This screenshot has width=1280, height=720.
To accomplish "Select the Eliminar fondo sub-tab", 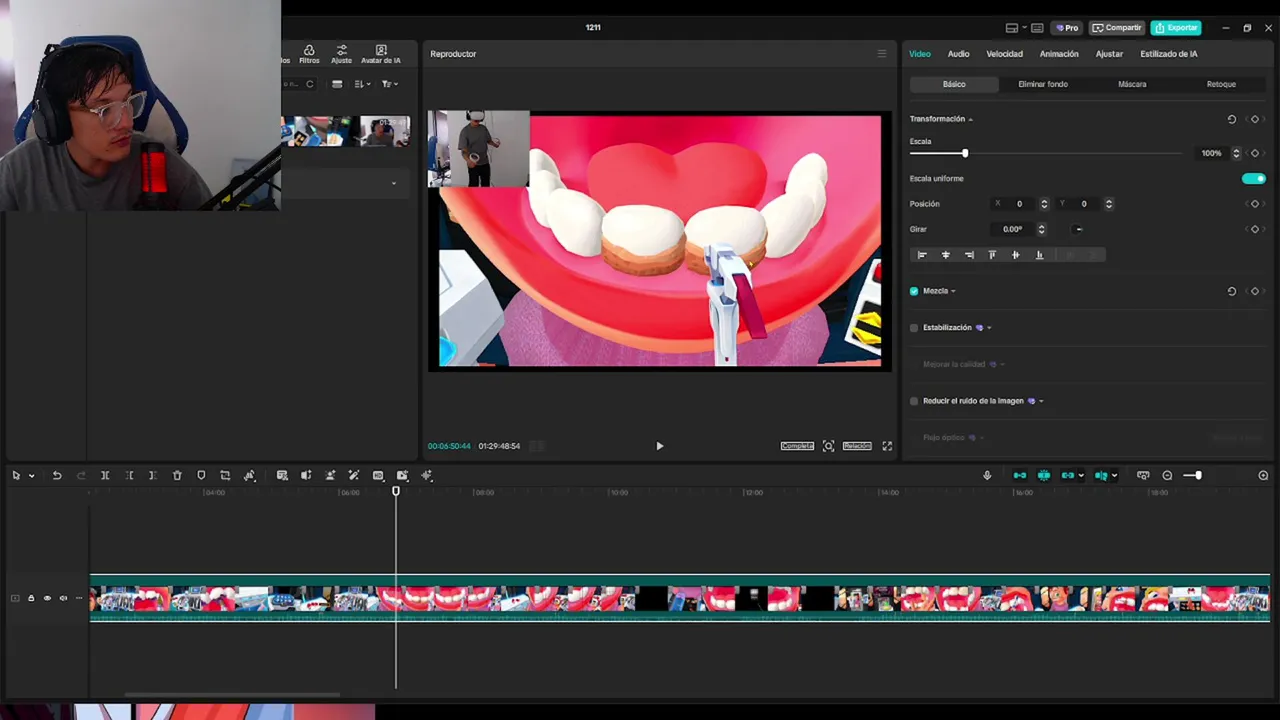I will coord(1043,84).
